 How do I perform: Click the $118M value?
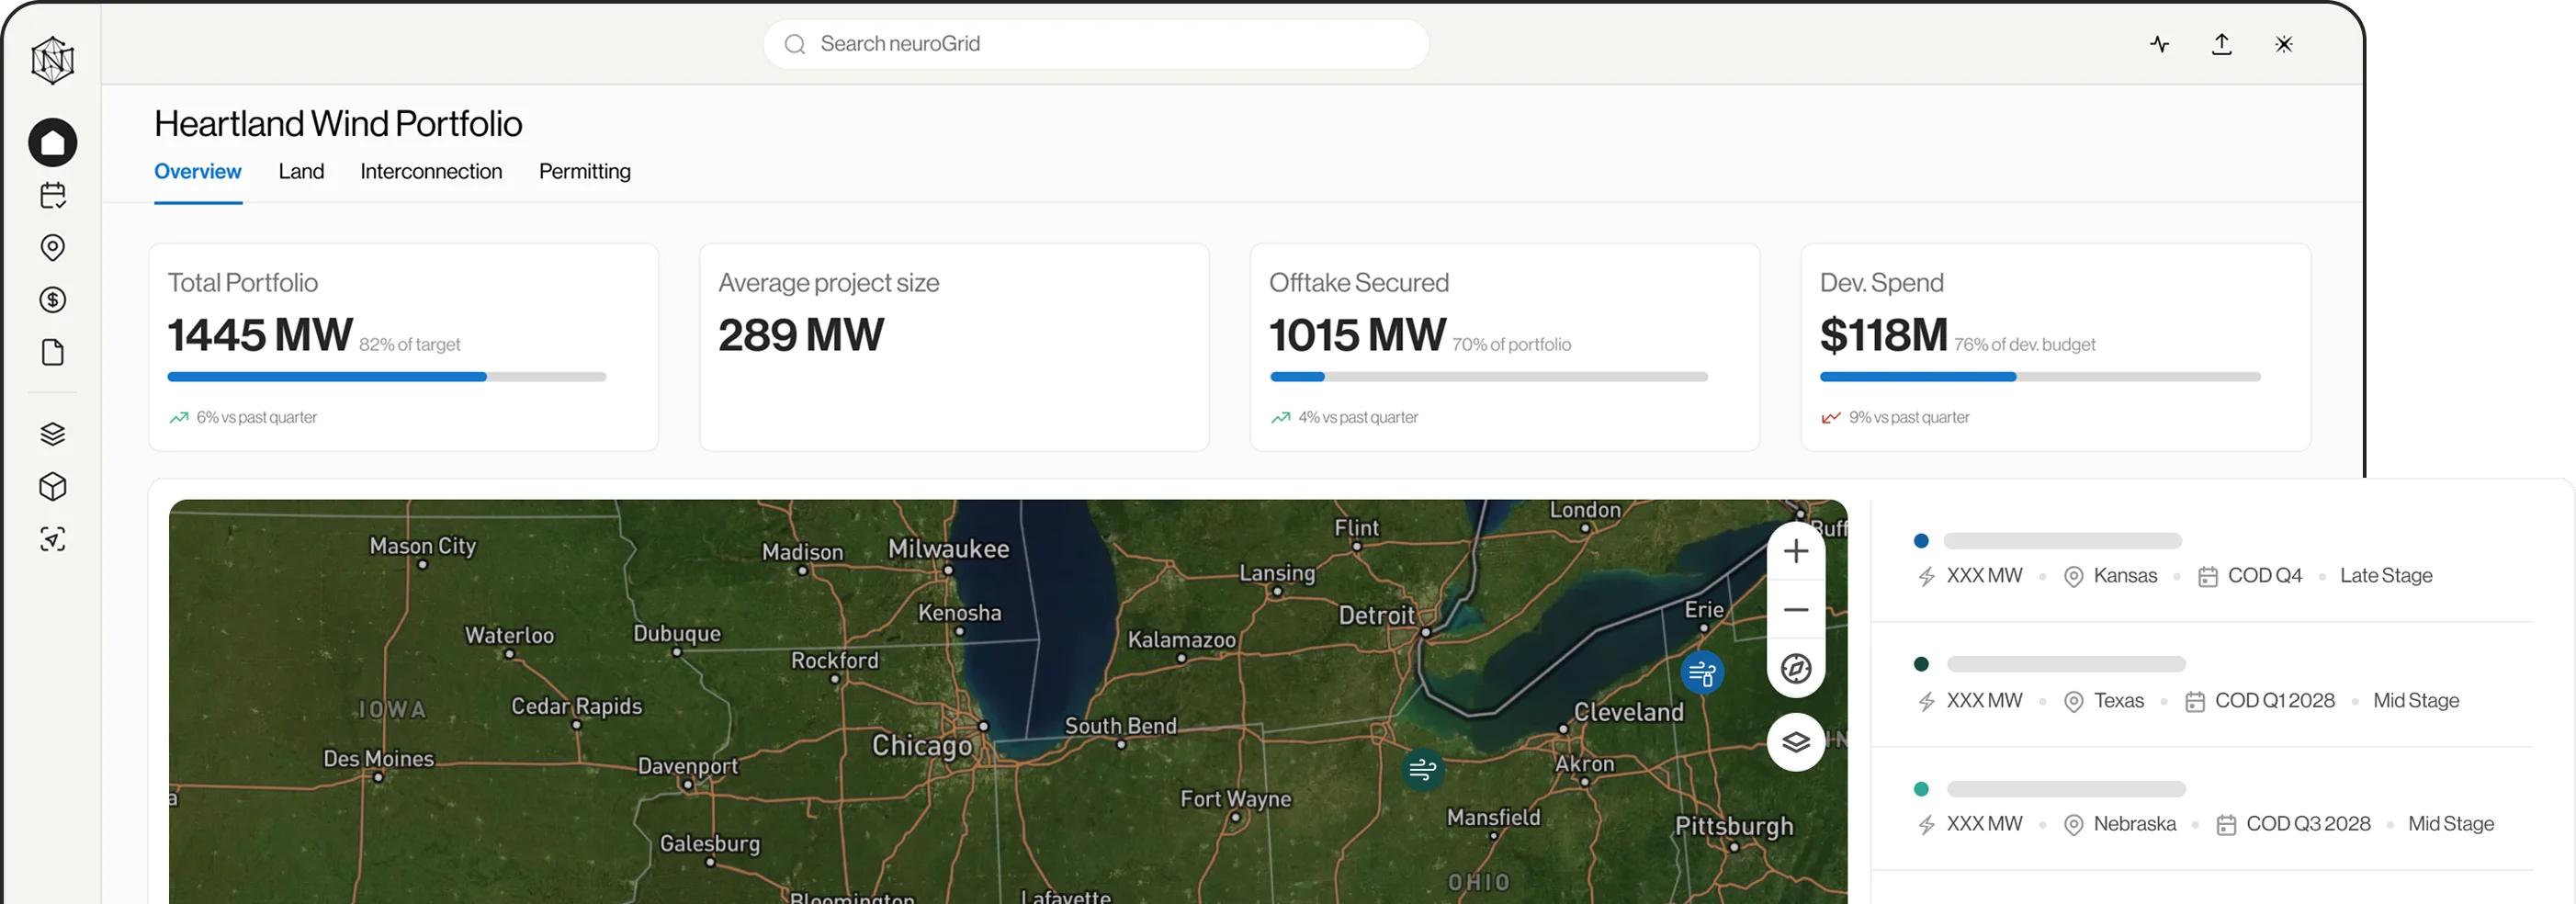click(x=1883, y=335)
